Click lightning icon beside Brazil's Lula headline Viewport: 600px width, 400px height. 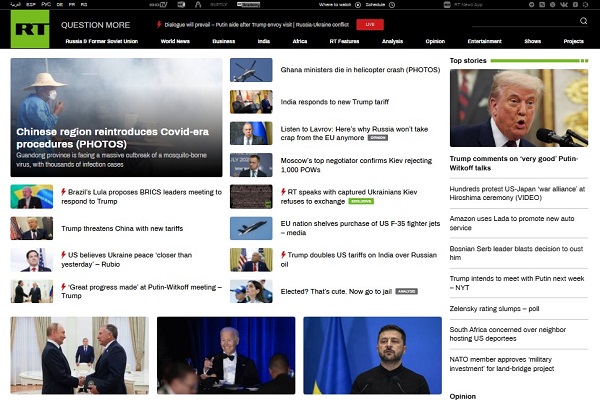point(64,192)
